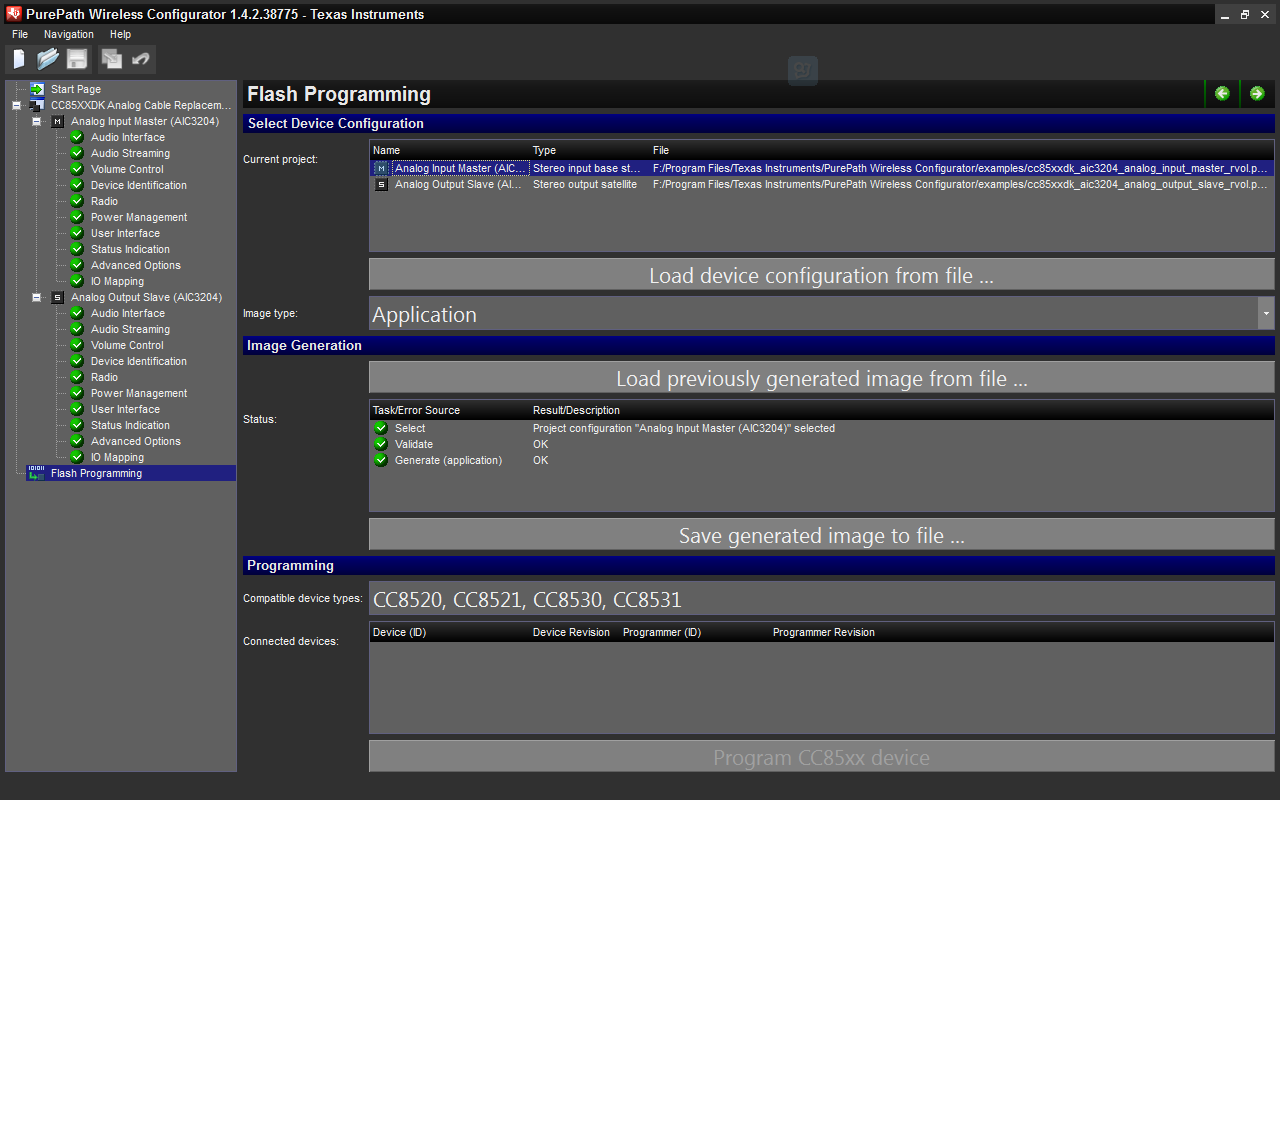The width and height of the screenshot is (1284, 1136).
Task: Click check icon of Master's Power Management
Action: [x=77, y=217]
